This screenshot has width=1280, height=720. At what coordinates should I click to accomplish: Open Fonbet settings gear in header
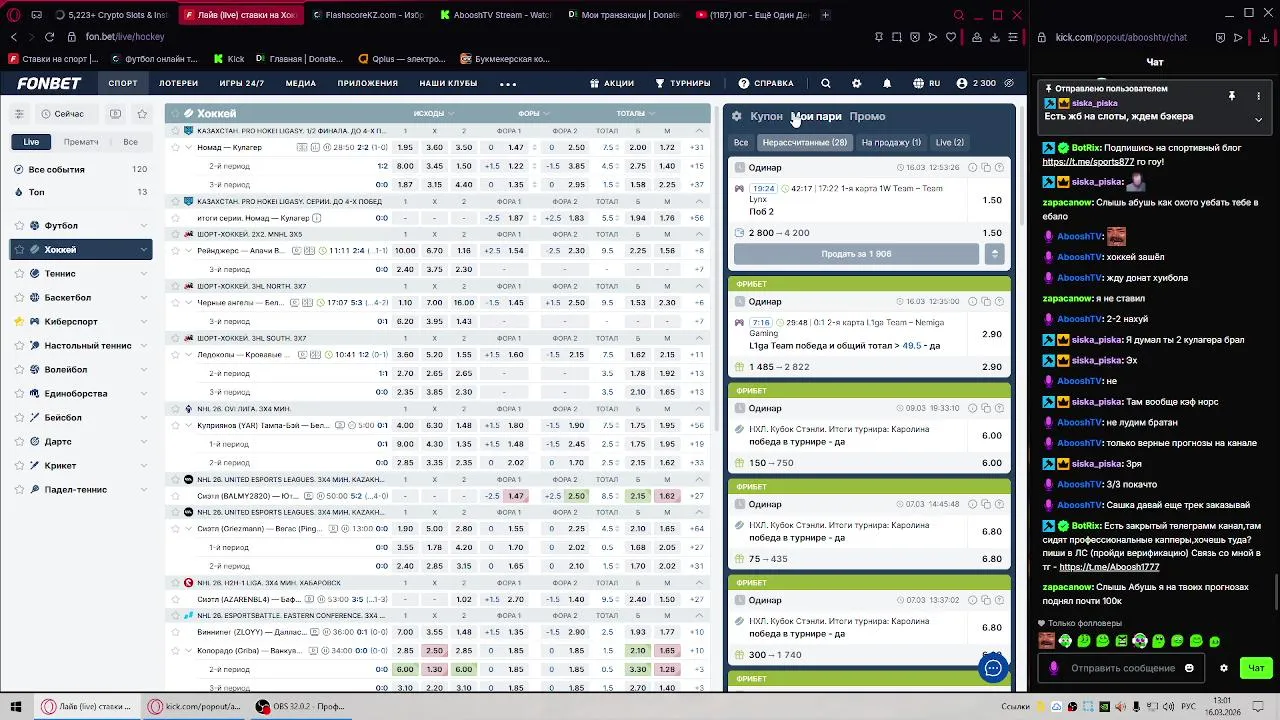[856, 83]
